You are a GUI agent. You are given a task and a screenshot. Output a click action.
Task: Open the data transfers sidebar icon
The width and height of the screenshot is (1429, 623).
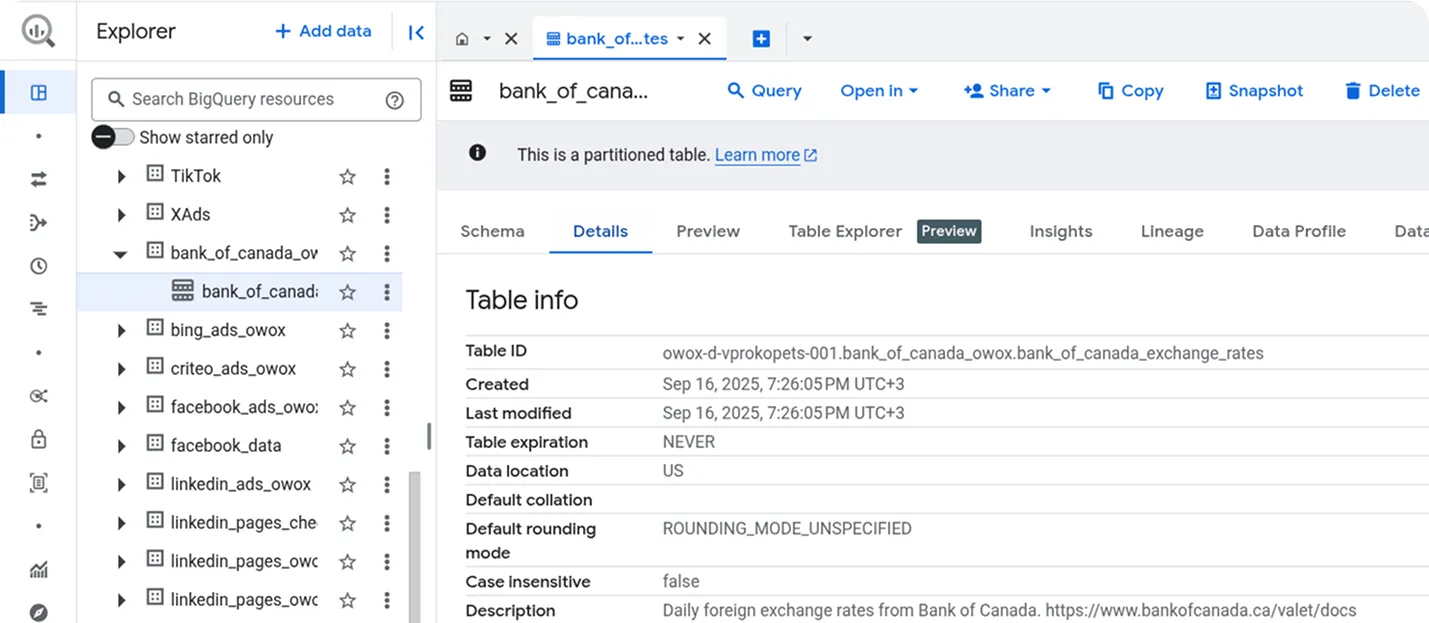[x=39, y=179]
